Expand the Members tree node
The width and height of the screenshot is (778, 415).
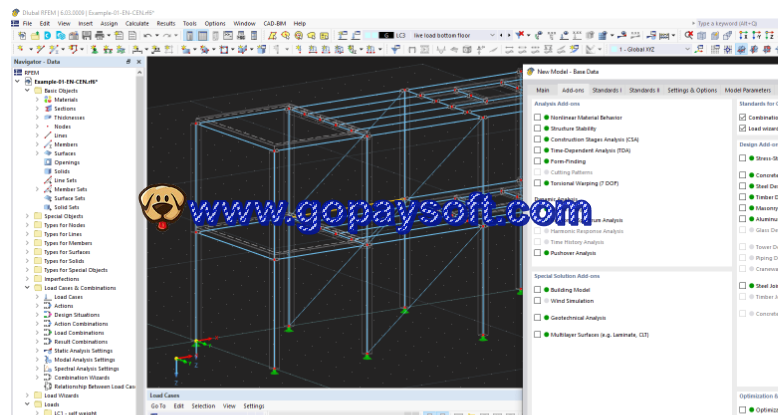pyautogui.click(x=37, y=144)
